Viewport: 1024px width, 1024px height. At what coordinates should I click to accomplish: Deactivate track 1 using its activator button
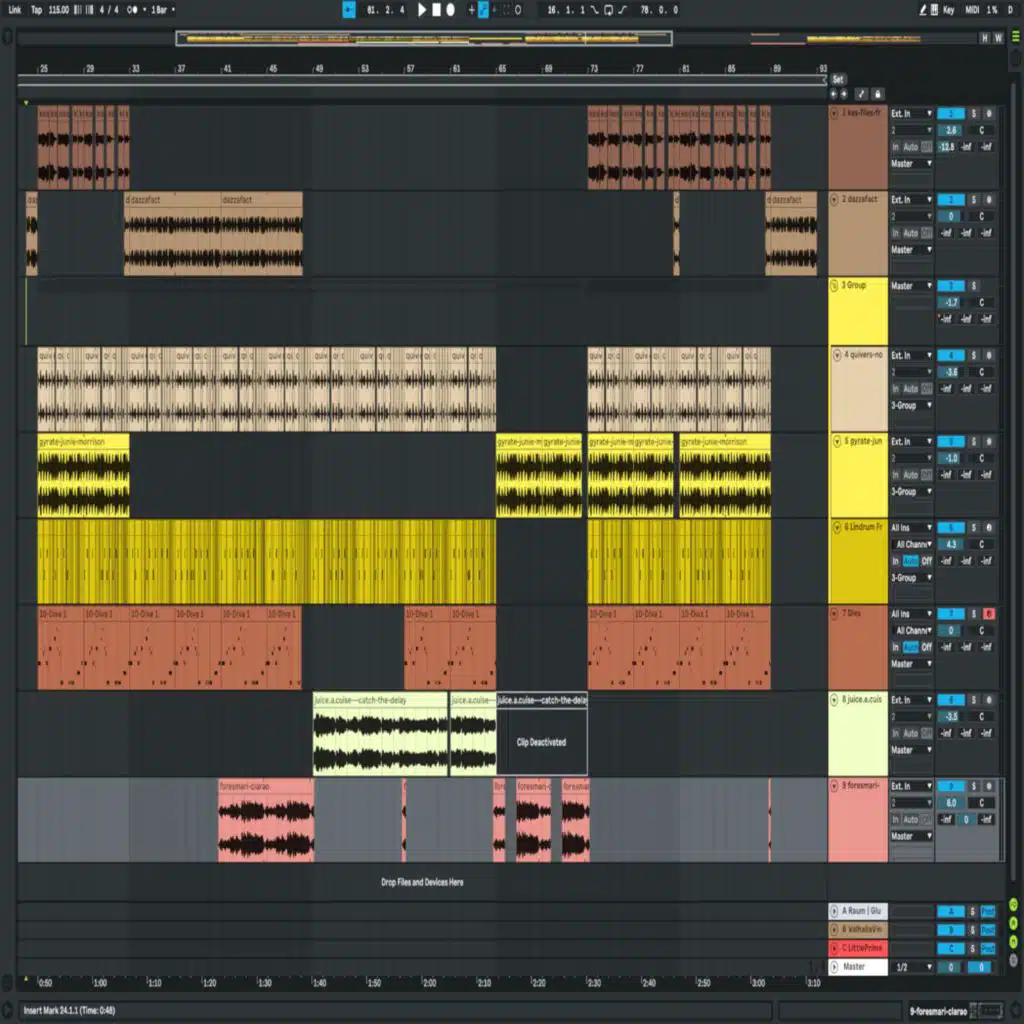950,114
